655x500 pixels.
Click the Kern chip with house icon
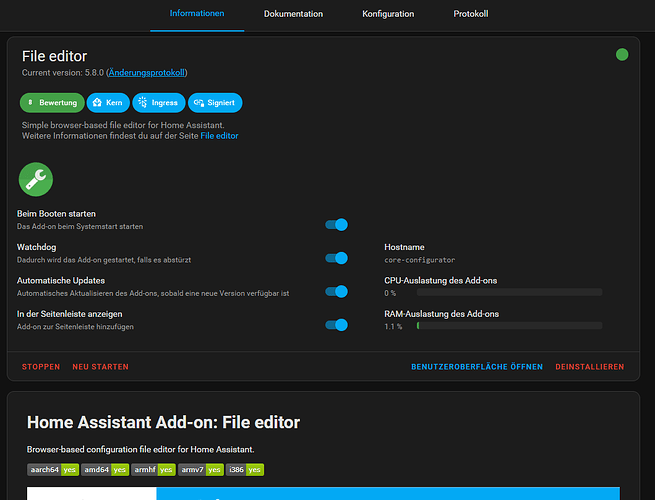click(x=108, y=103)
